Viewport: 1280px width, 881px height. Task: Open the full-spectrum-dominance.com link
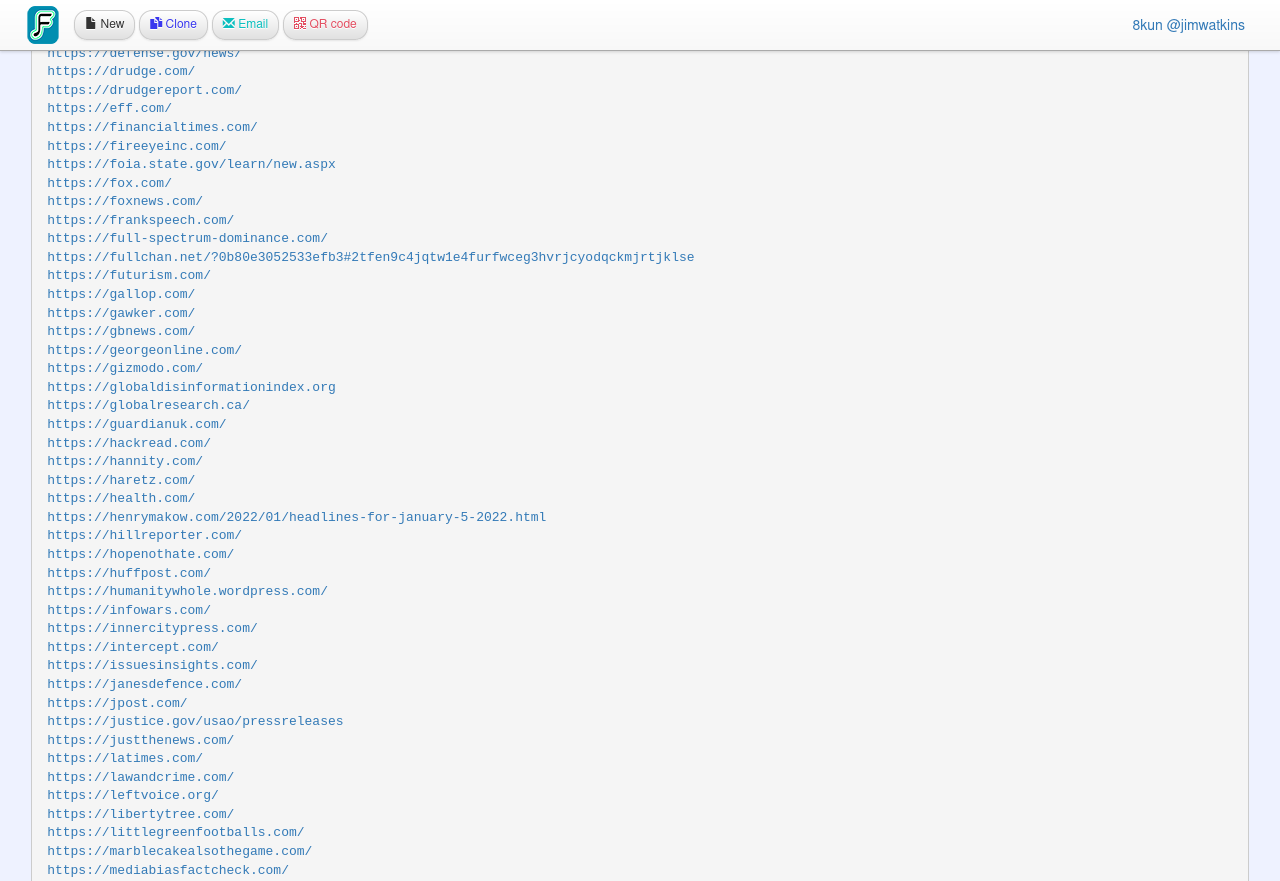pos(187,239)
